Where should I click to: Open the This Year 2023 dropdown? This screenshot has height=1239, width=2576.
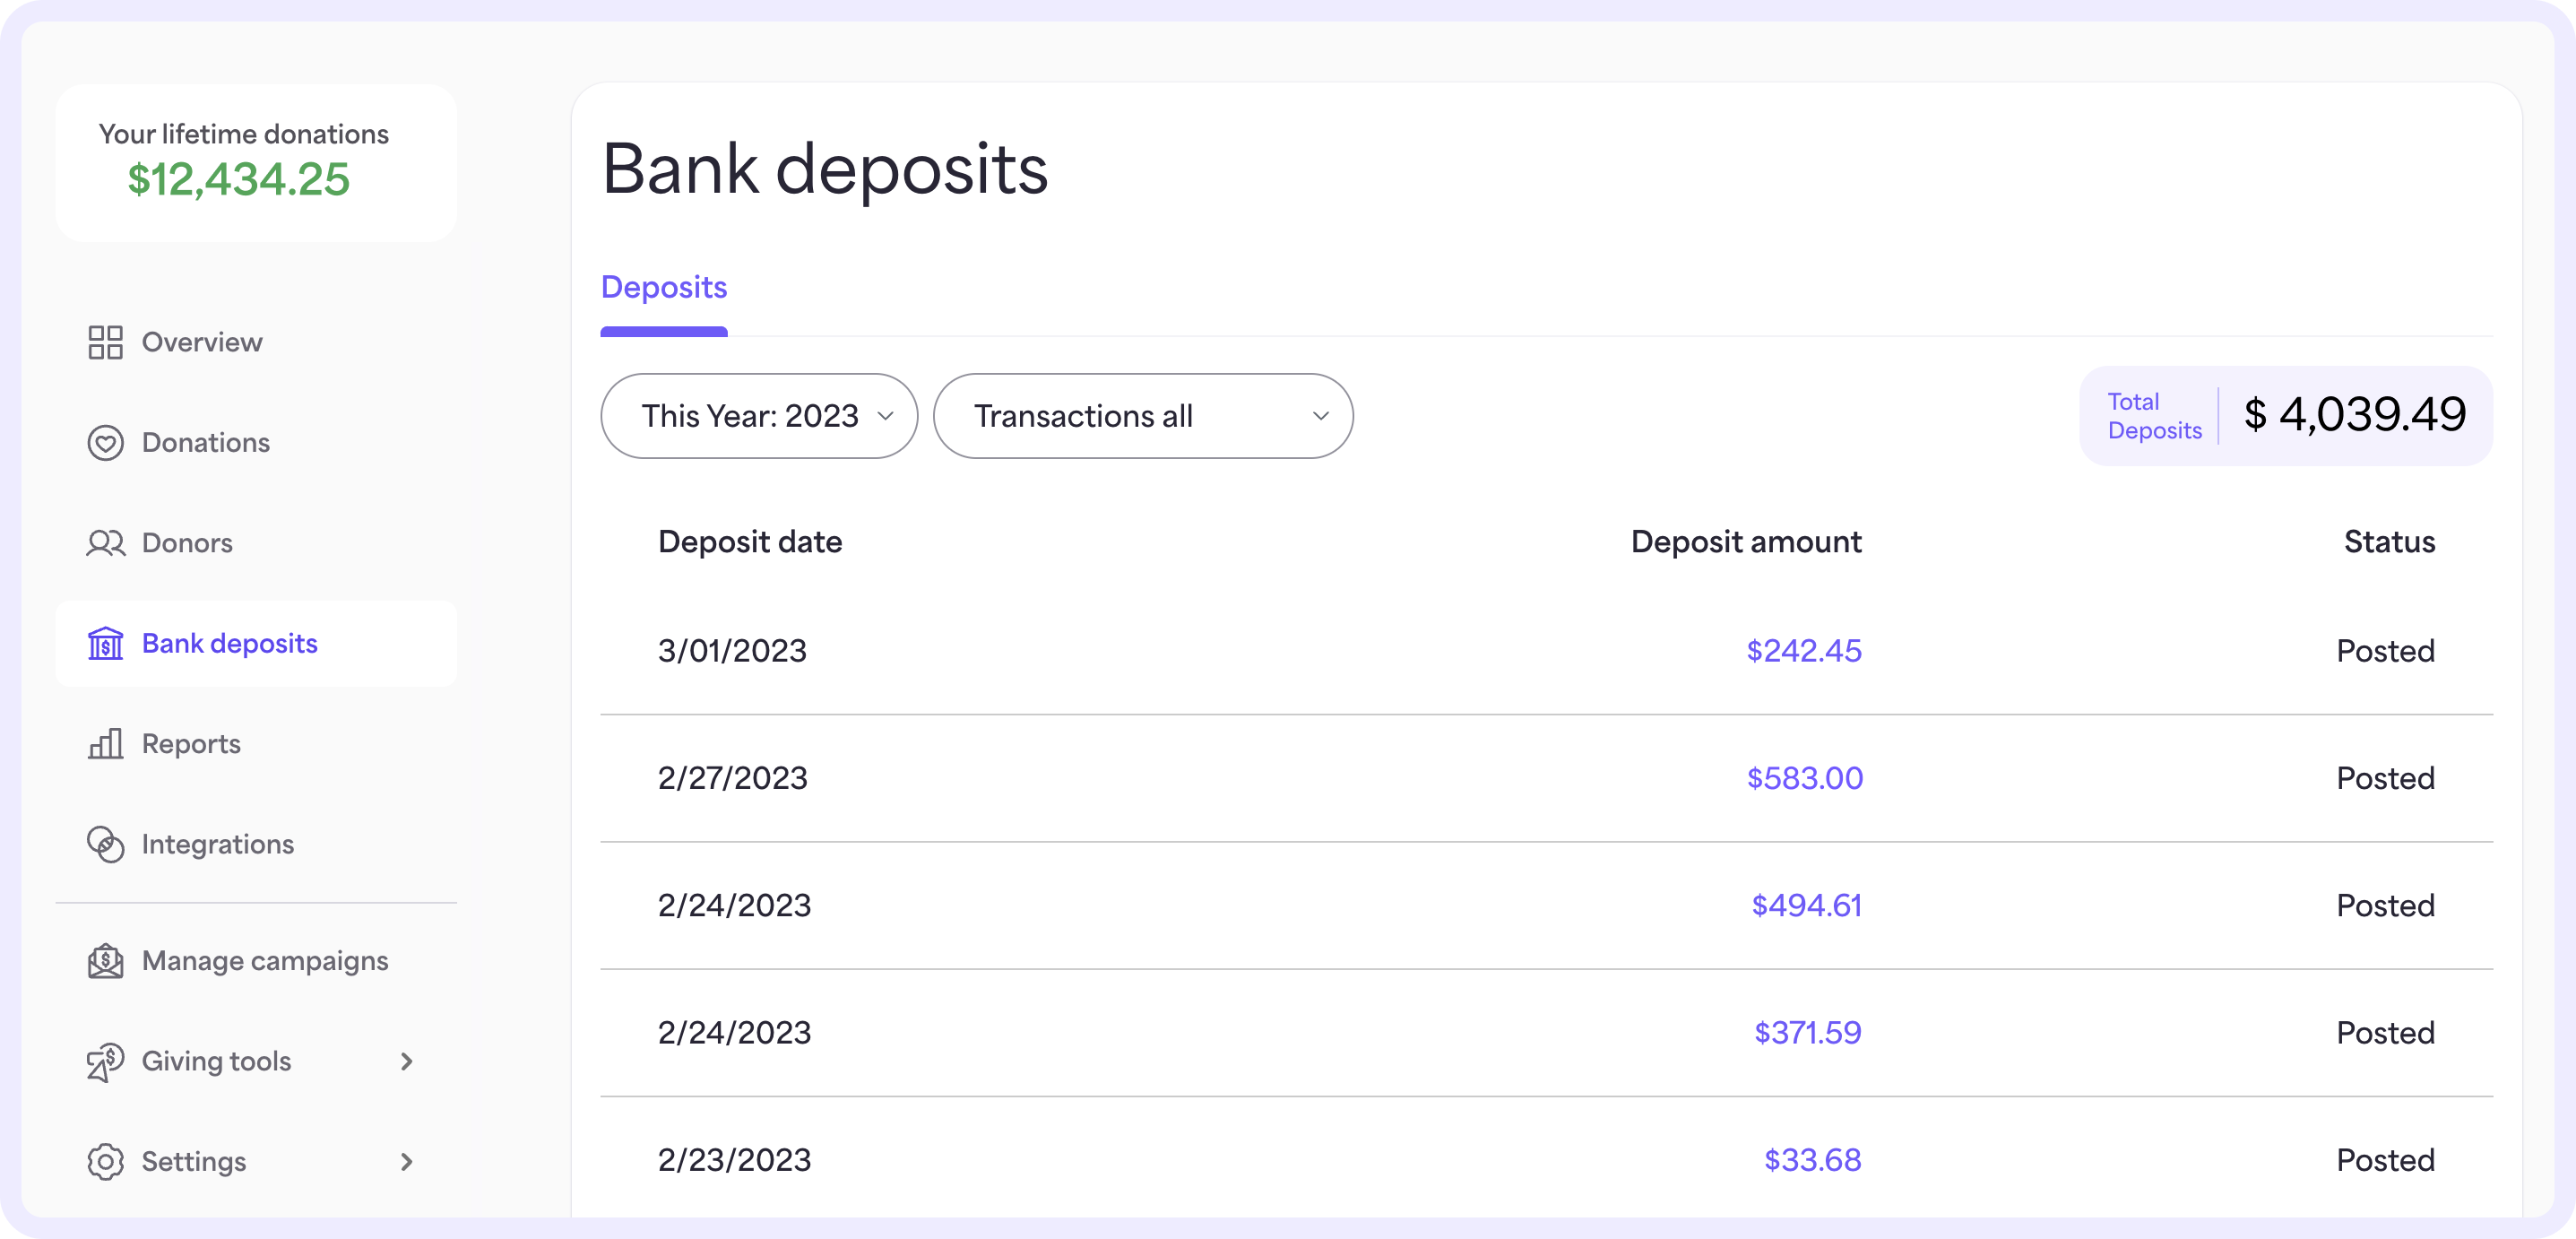(x=759, y=414)
